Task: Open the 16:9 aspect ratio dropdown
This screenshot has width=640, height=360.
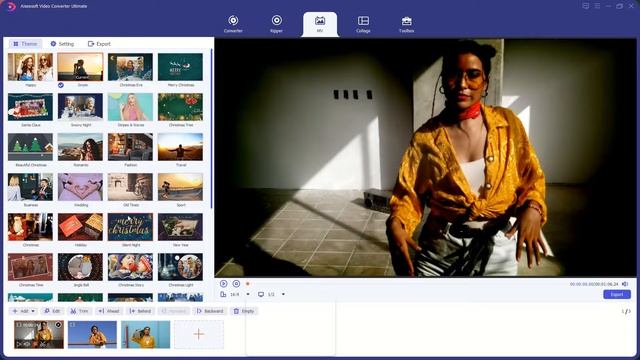Action: pyautogui.click(x=248, y=294)
